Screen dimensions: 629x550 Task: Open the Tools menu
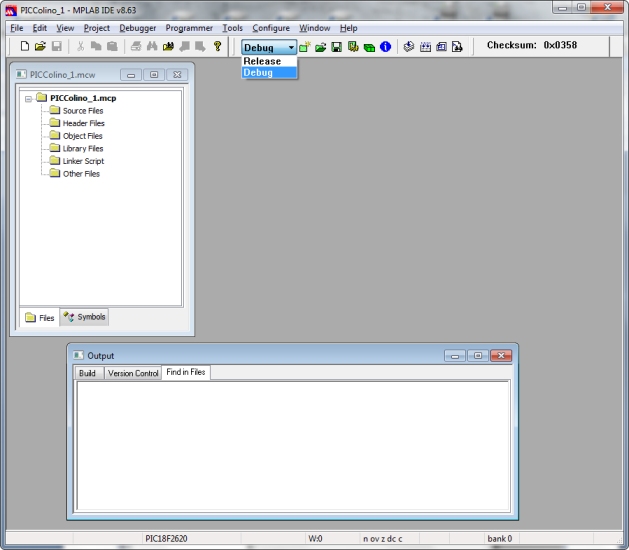(x=233, y=28)
